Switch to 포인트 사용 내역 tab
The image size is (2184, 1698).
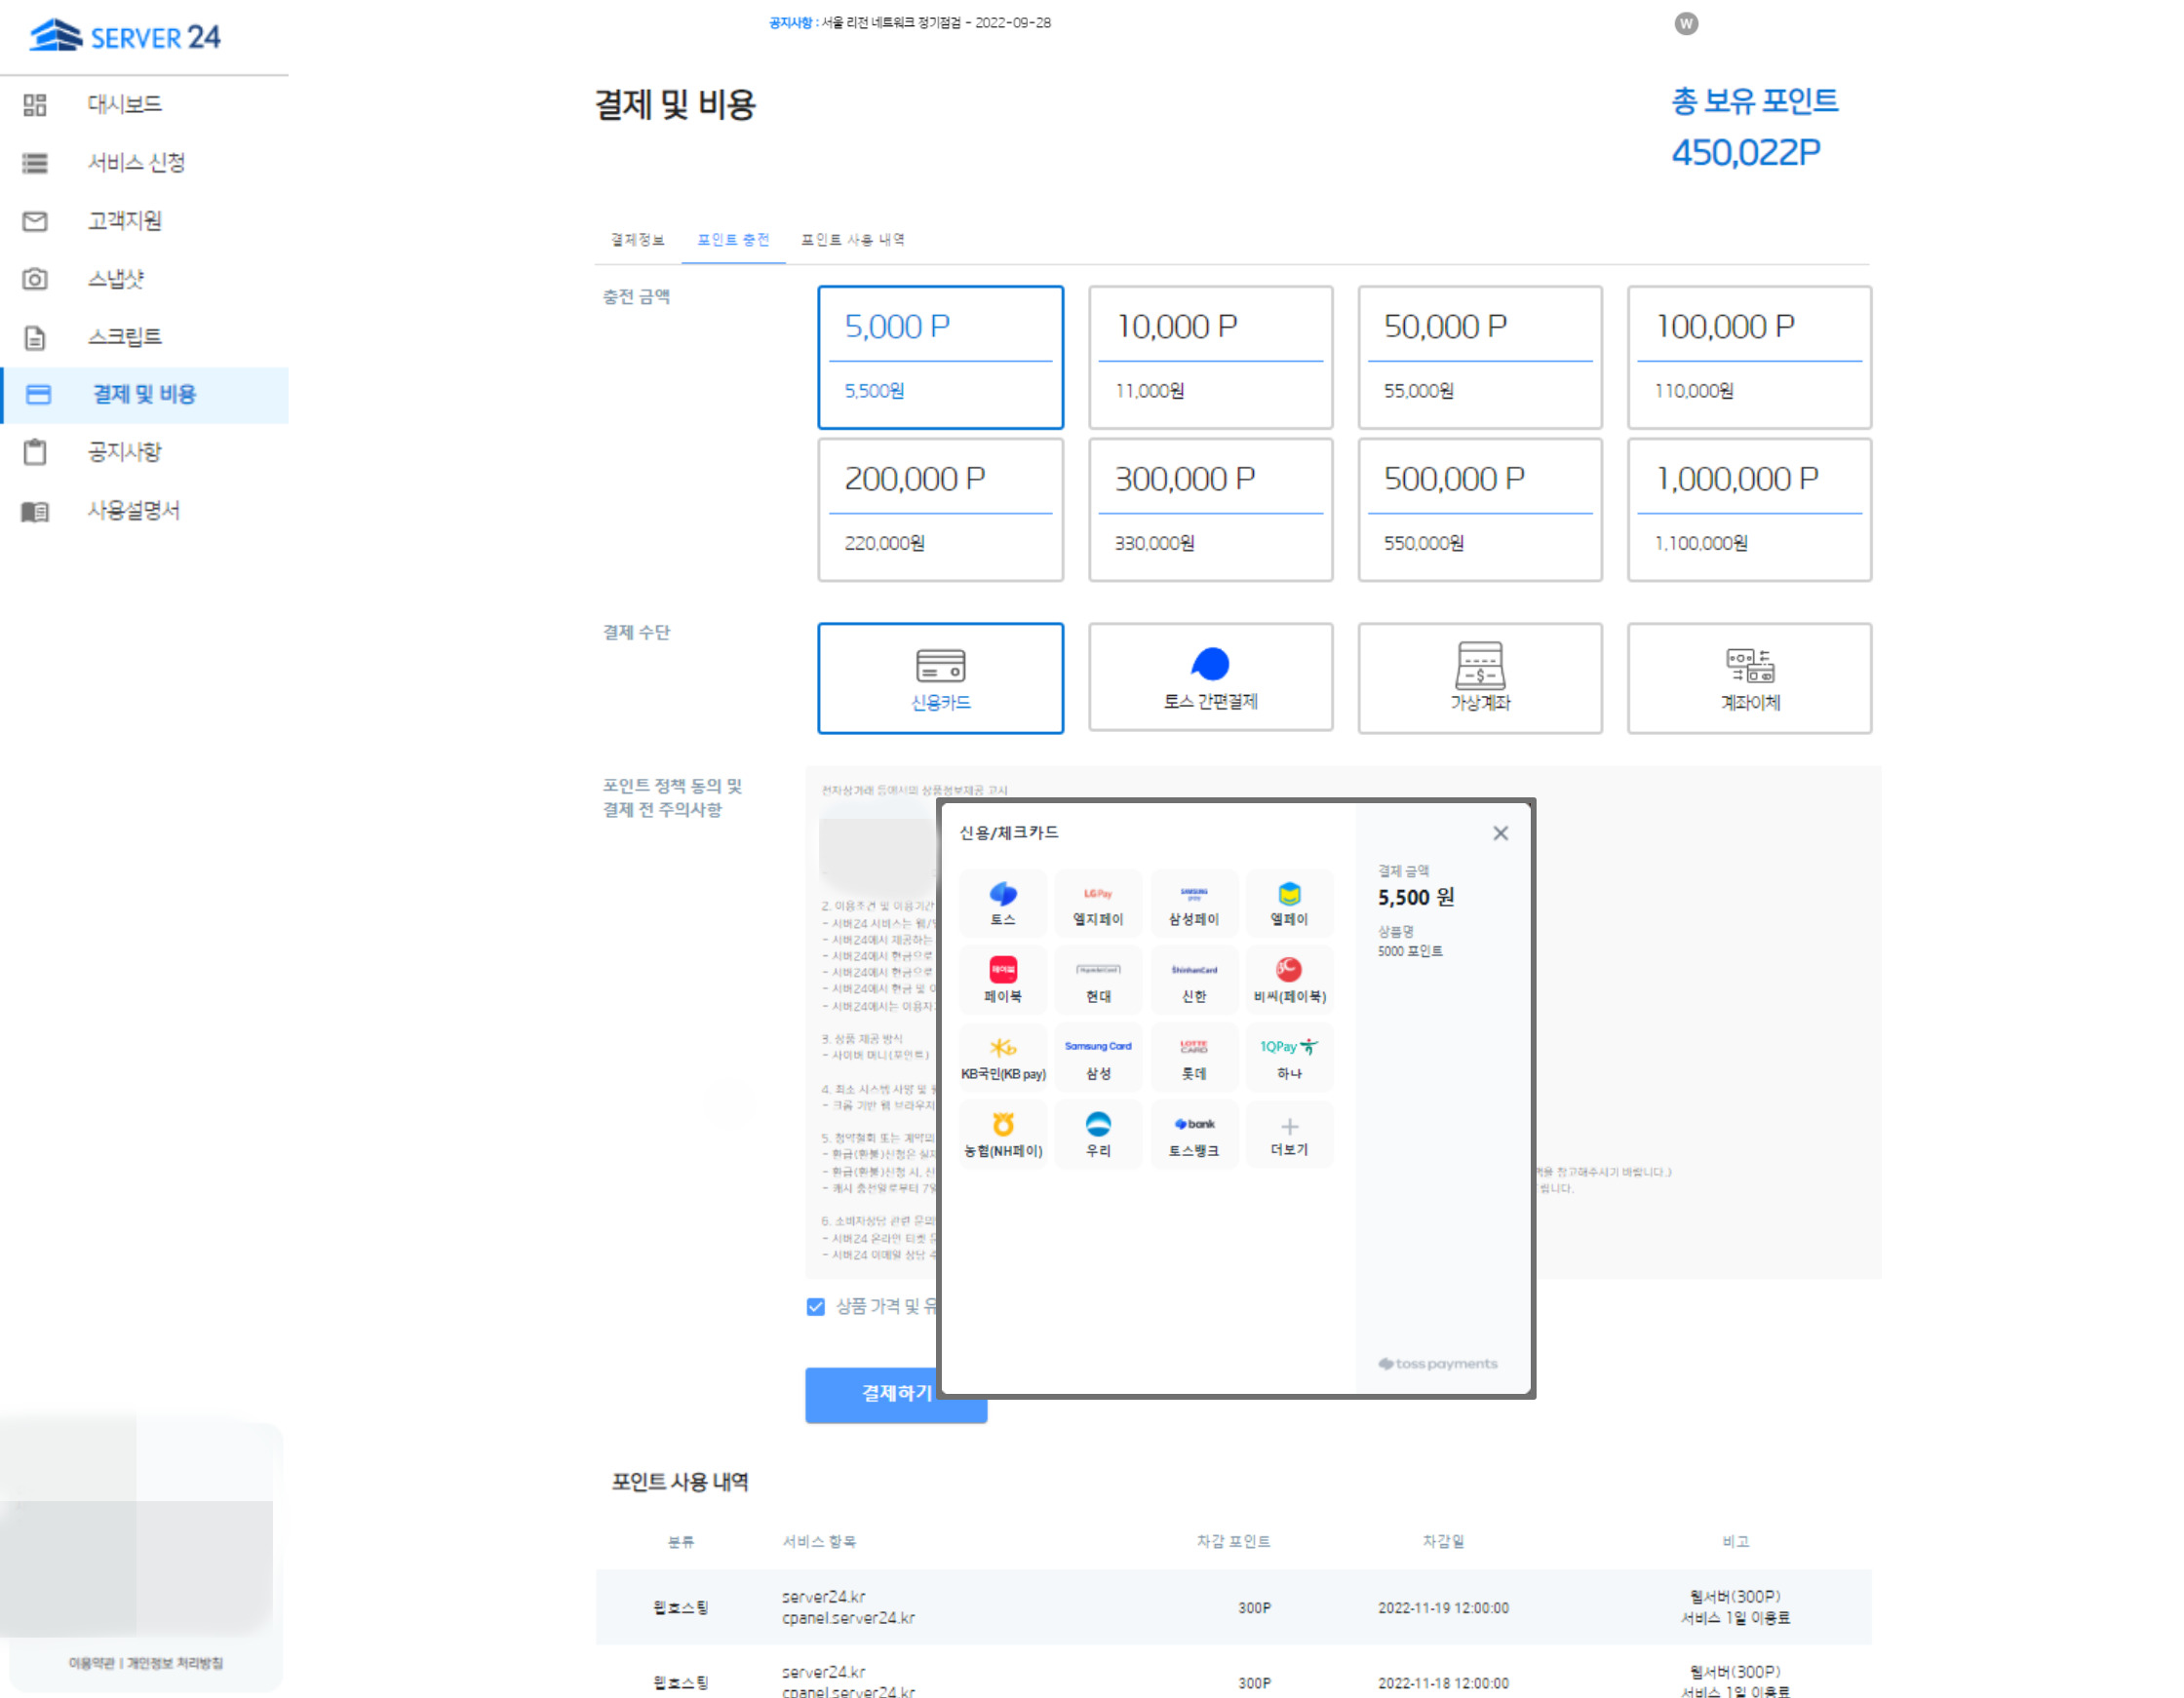(853, 240)
